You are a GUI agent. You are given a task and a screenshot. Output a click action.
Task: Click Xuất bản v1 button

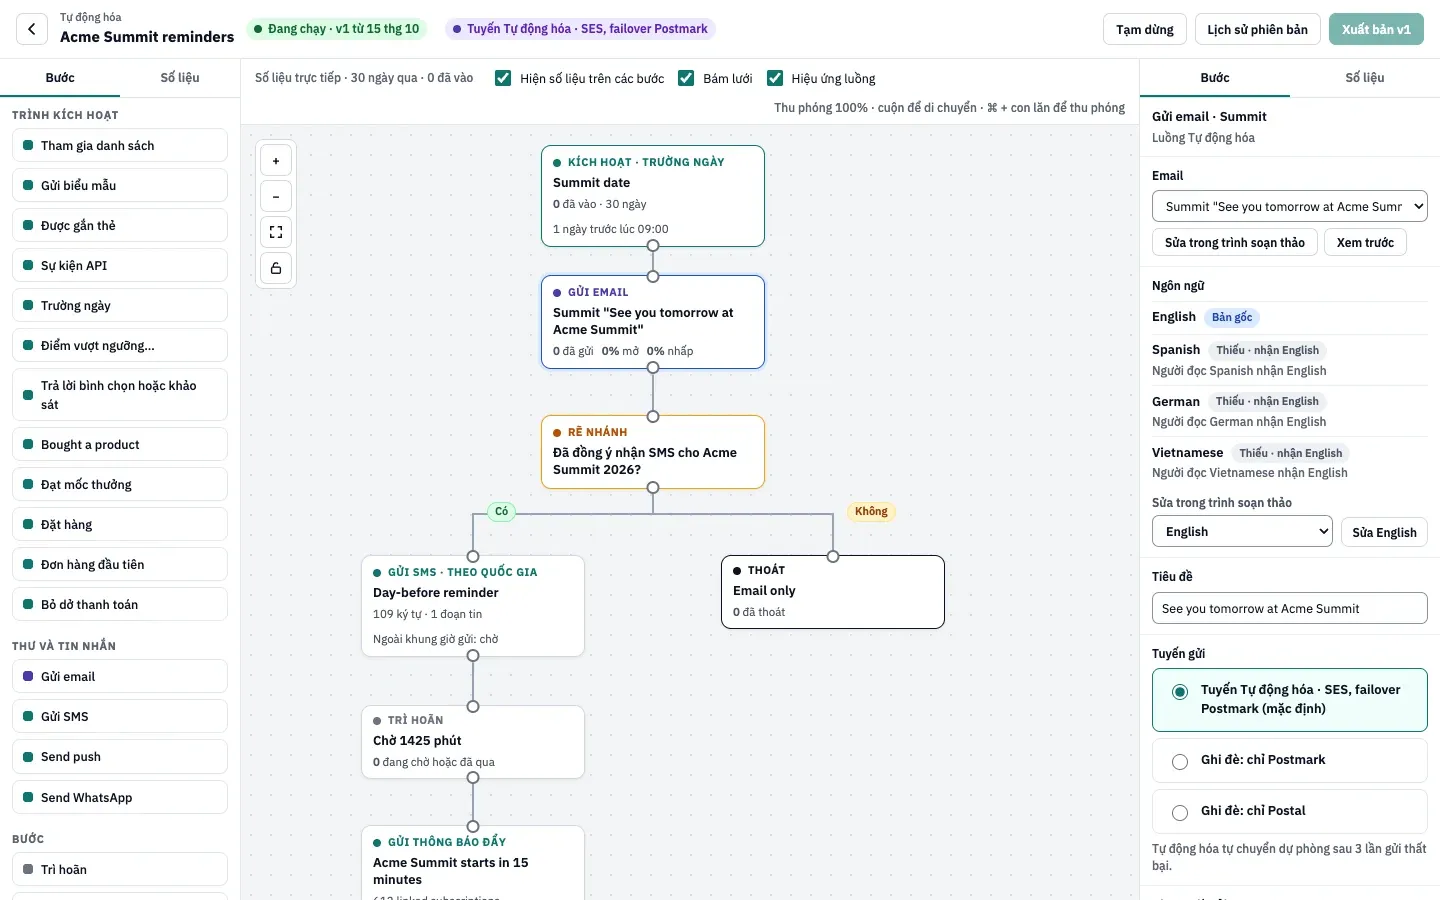coord(1376,29)
